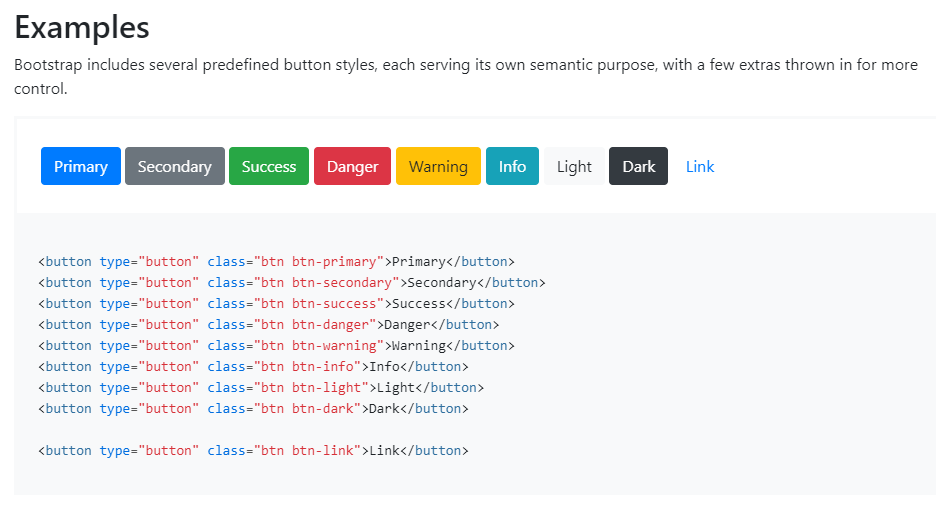Click the btn-link code line
This screenshot has height=509, width=936.
pos(253,451)
